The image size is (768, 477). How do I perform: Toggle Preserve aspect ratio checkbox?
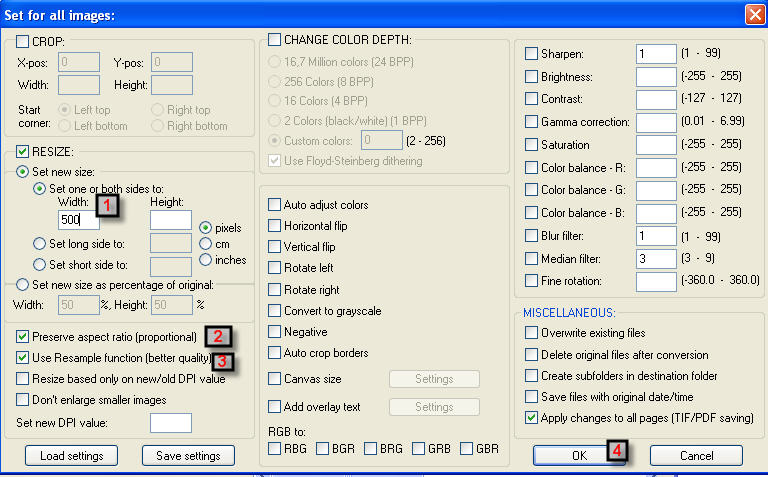point(23,337)
